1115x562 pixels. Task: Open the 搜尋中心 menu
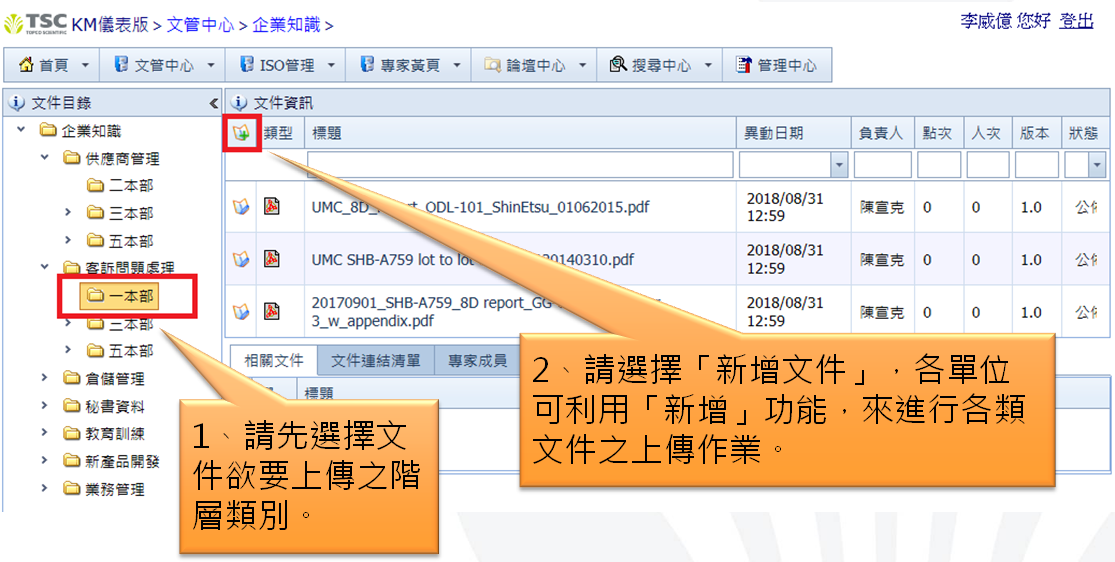point(660,65)
